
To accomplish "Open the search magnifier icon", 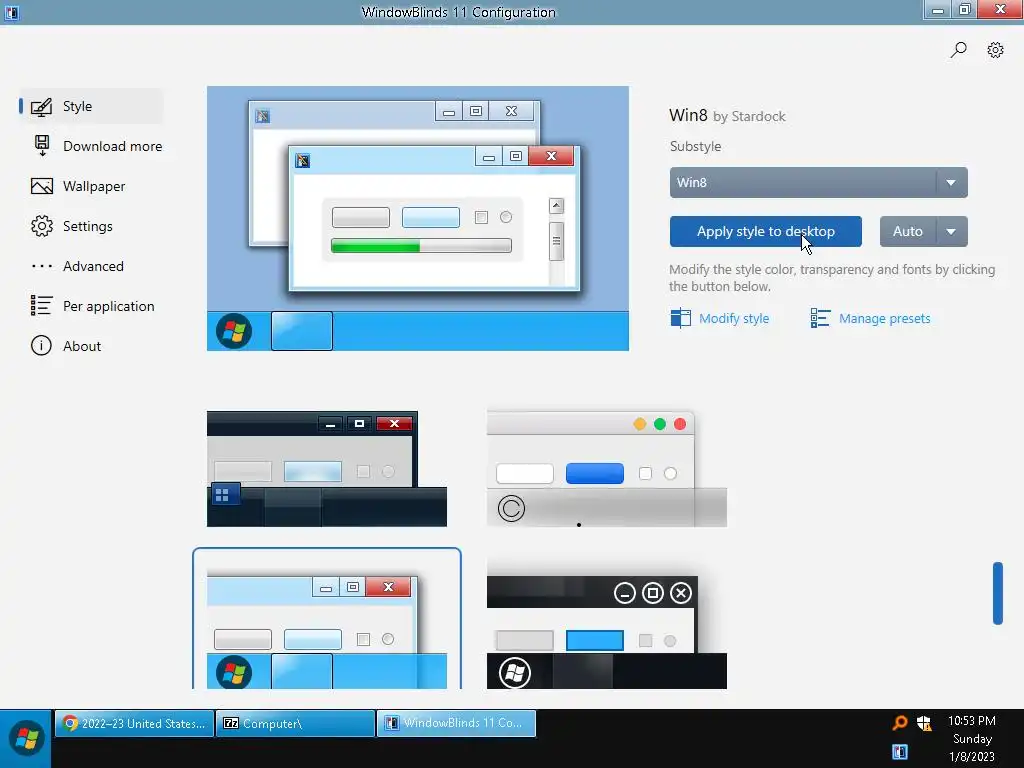I will [x=958, y=50].
